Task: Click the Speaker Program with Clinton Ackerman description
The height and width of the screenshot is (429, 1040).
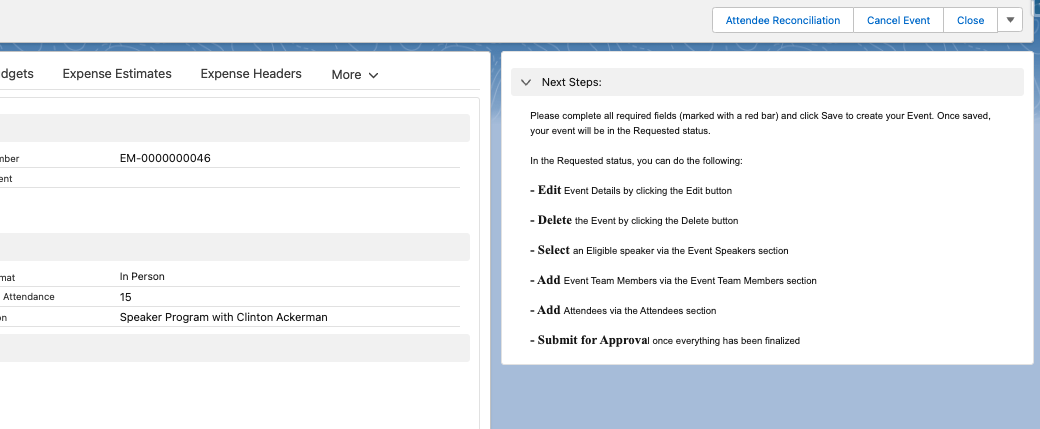Action: pyautogui.click(x=223, y=317)
